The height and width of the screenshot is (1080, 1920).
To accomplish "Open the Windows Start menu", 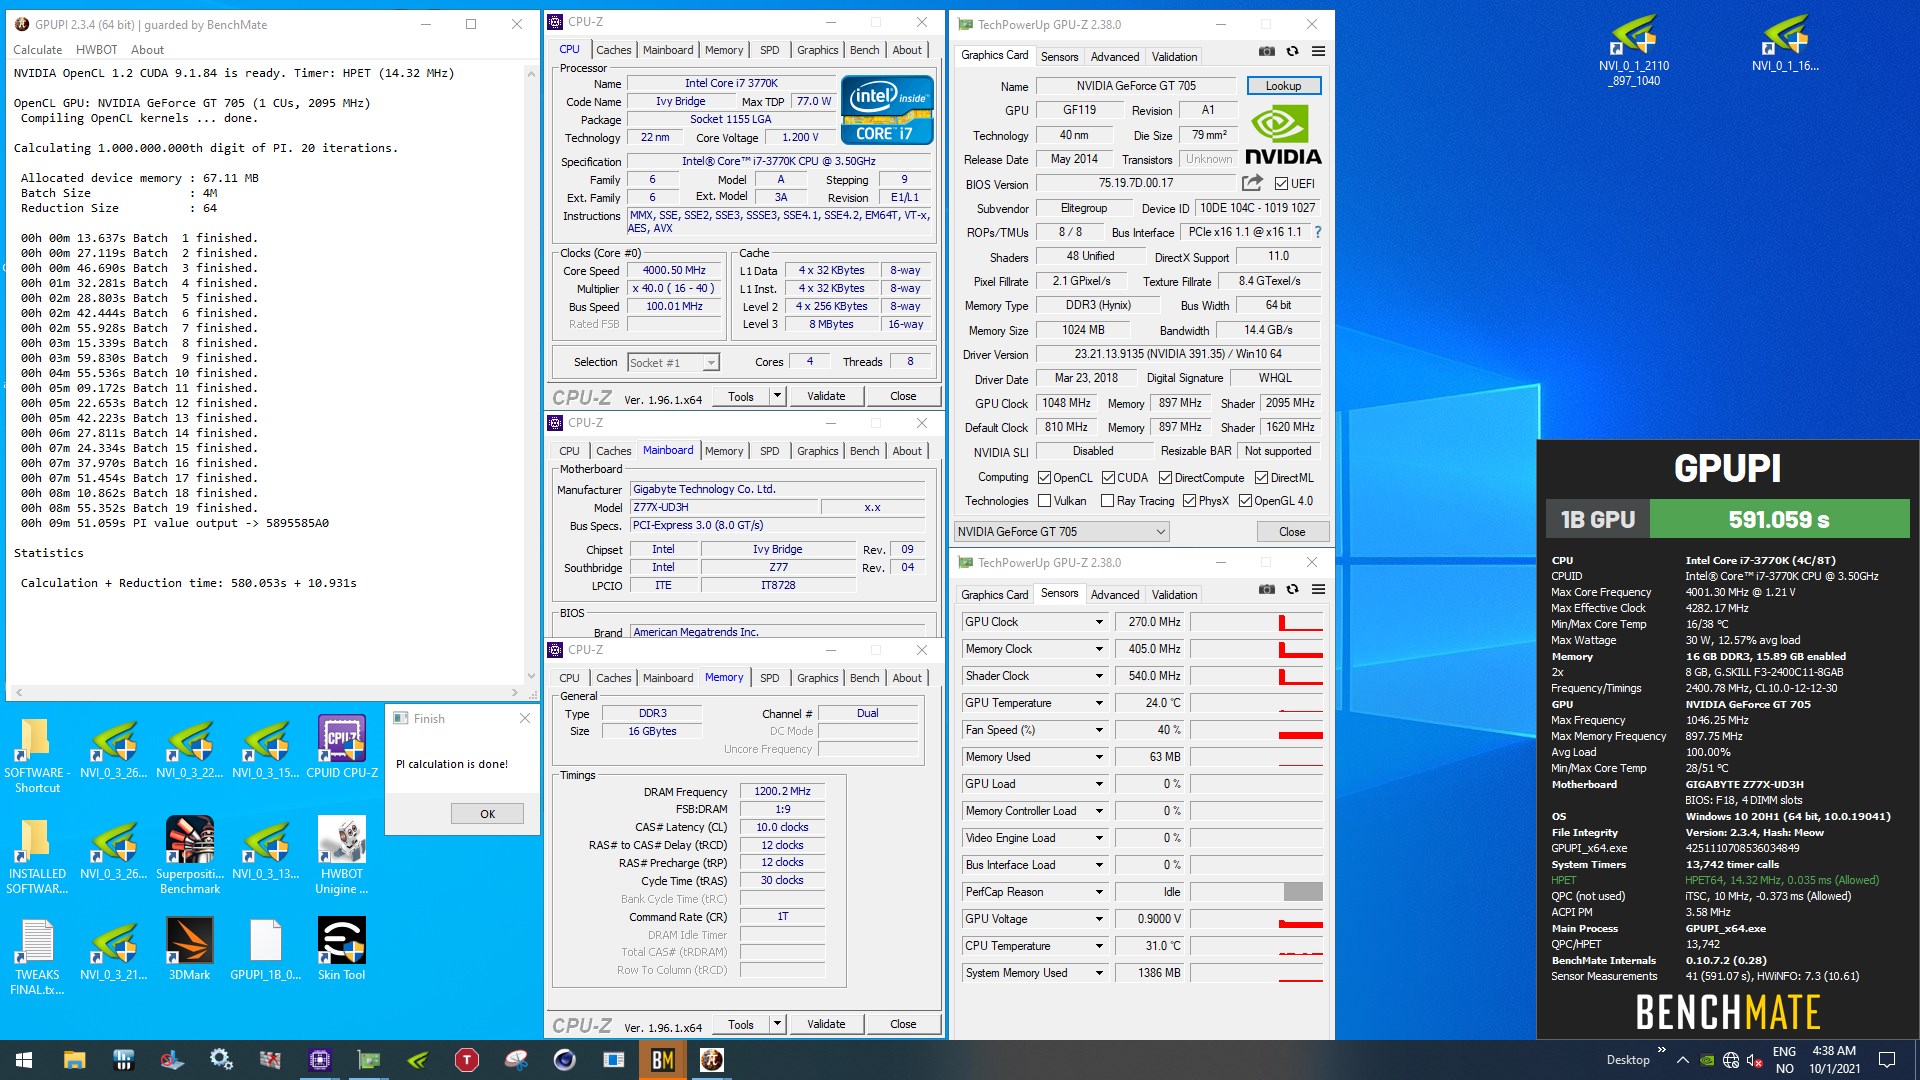I will 24,1060.
